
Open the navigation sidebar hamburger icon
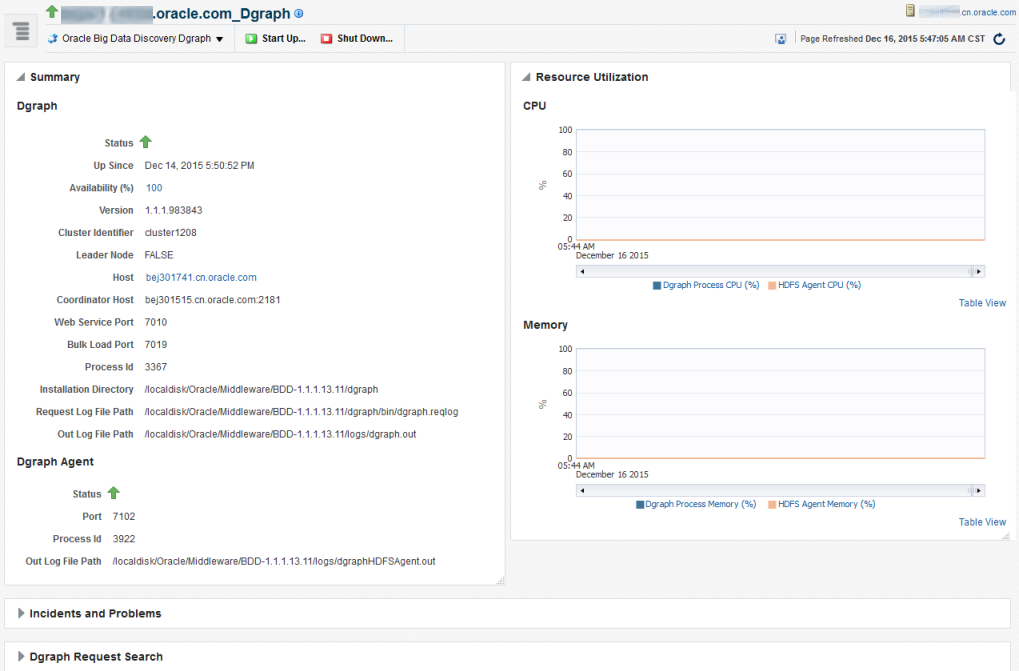[x=20, y=30]
